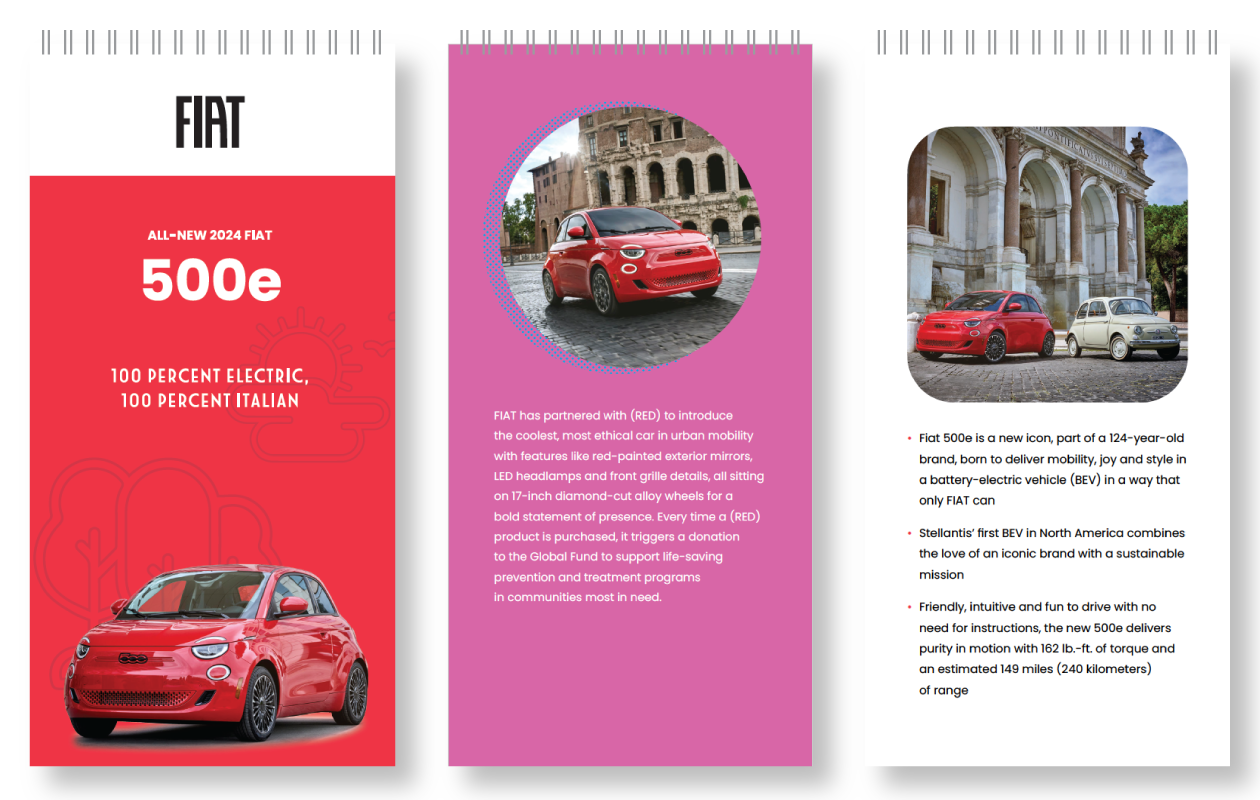Image resolution: width=1260 pixels, height=800 pixels.
Task: Click the "100 PERCENT ITALIAN" line
Action: (x=210, y=400)
